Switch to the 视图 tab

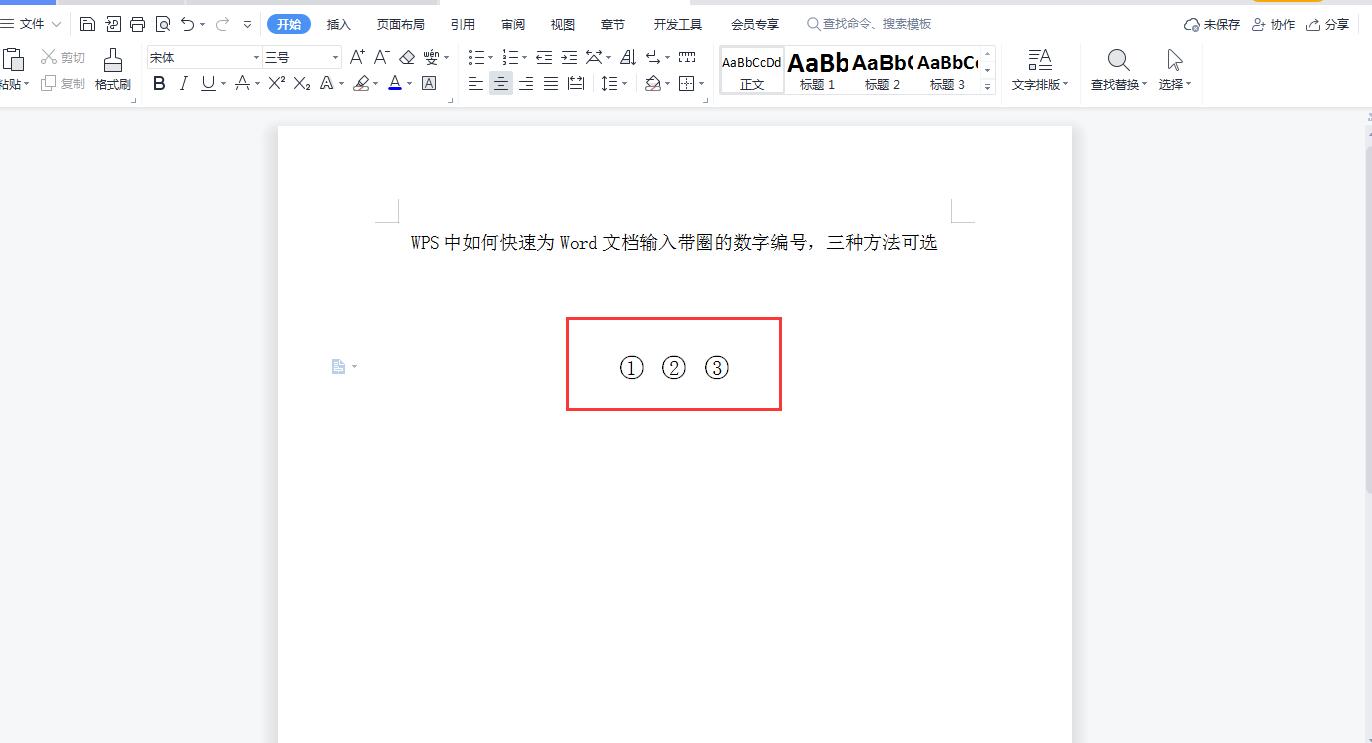[x=563, y=24]
